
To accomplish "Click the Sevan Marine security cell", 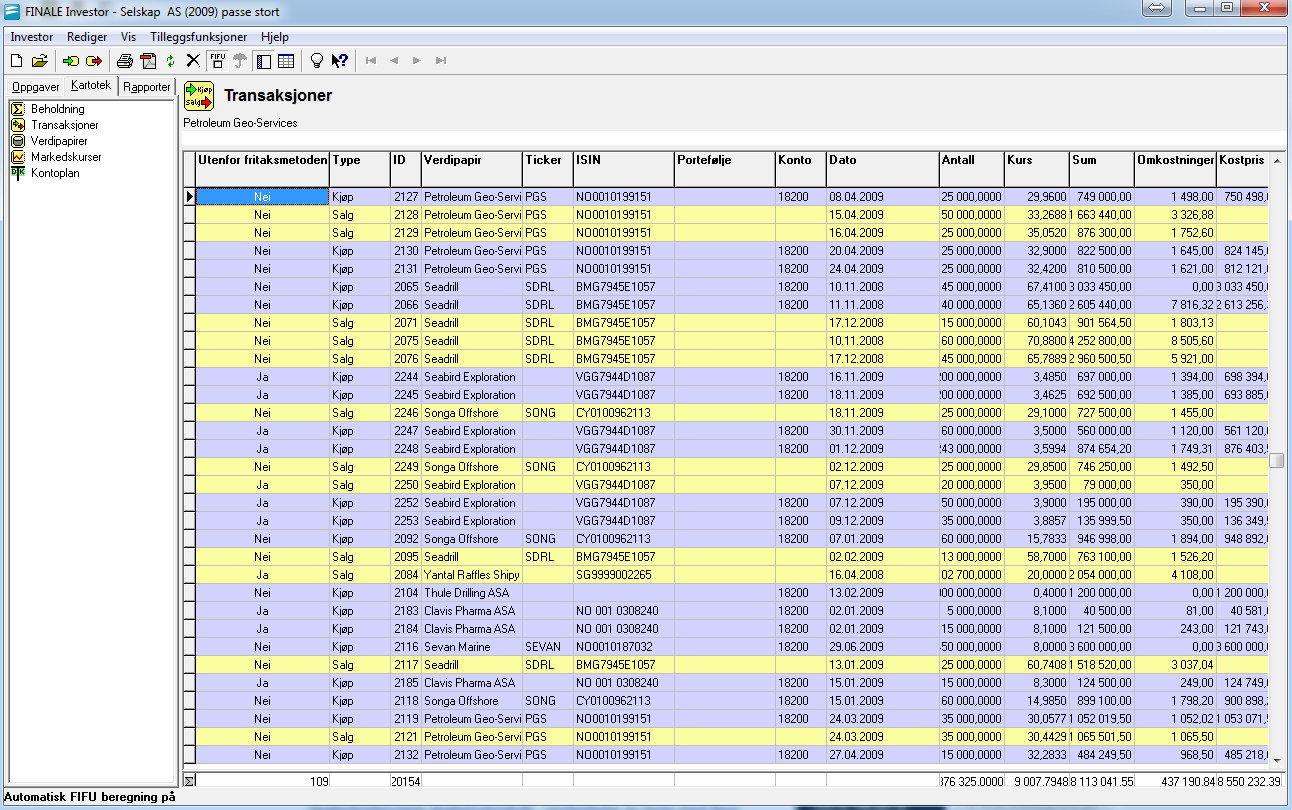I will pyautogui.click(x=472, y=647).
